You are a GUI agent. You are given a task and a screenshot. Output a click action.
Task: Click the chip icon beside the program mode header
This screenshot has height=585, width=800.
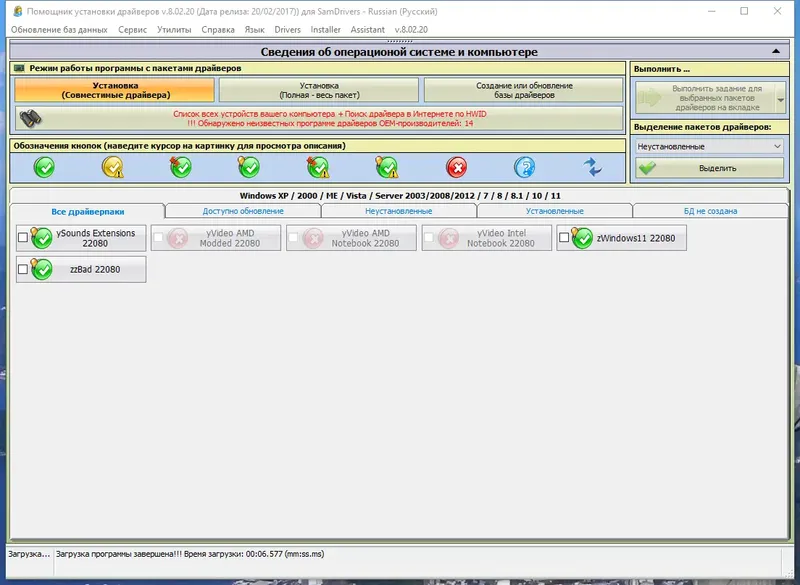pos(19,68)
